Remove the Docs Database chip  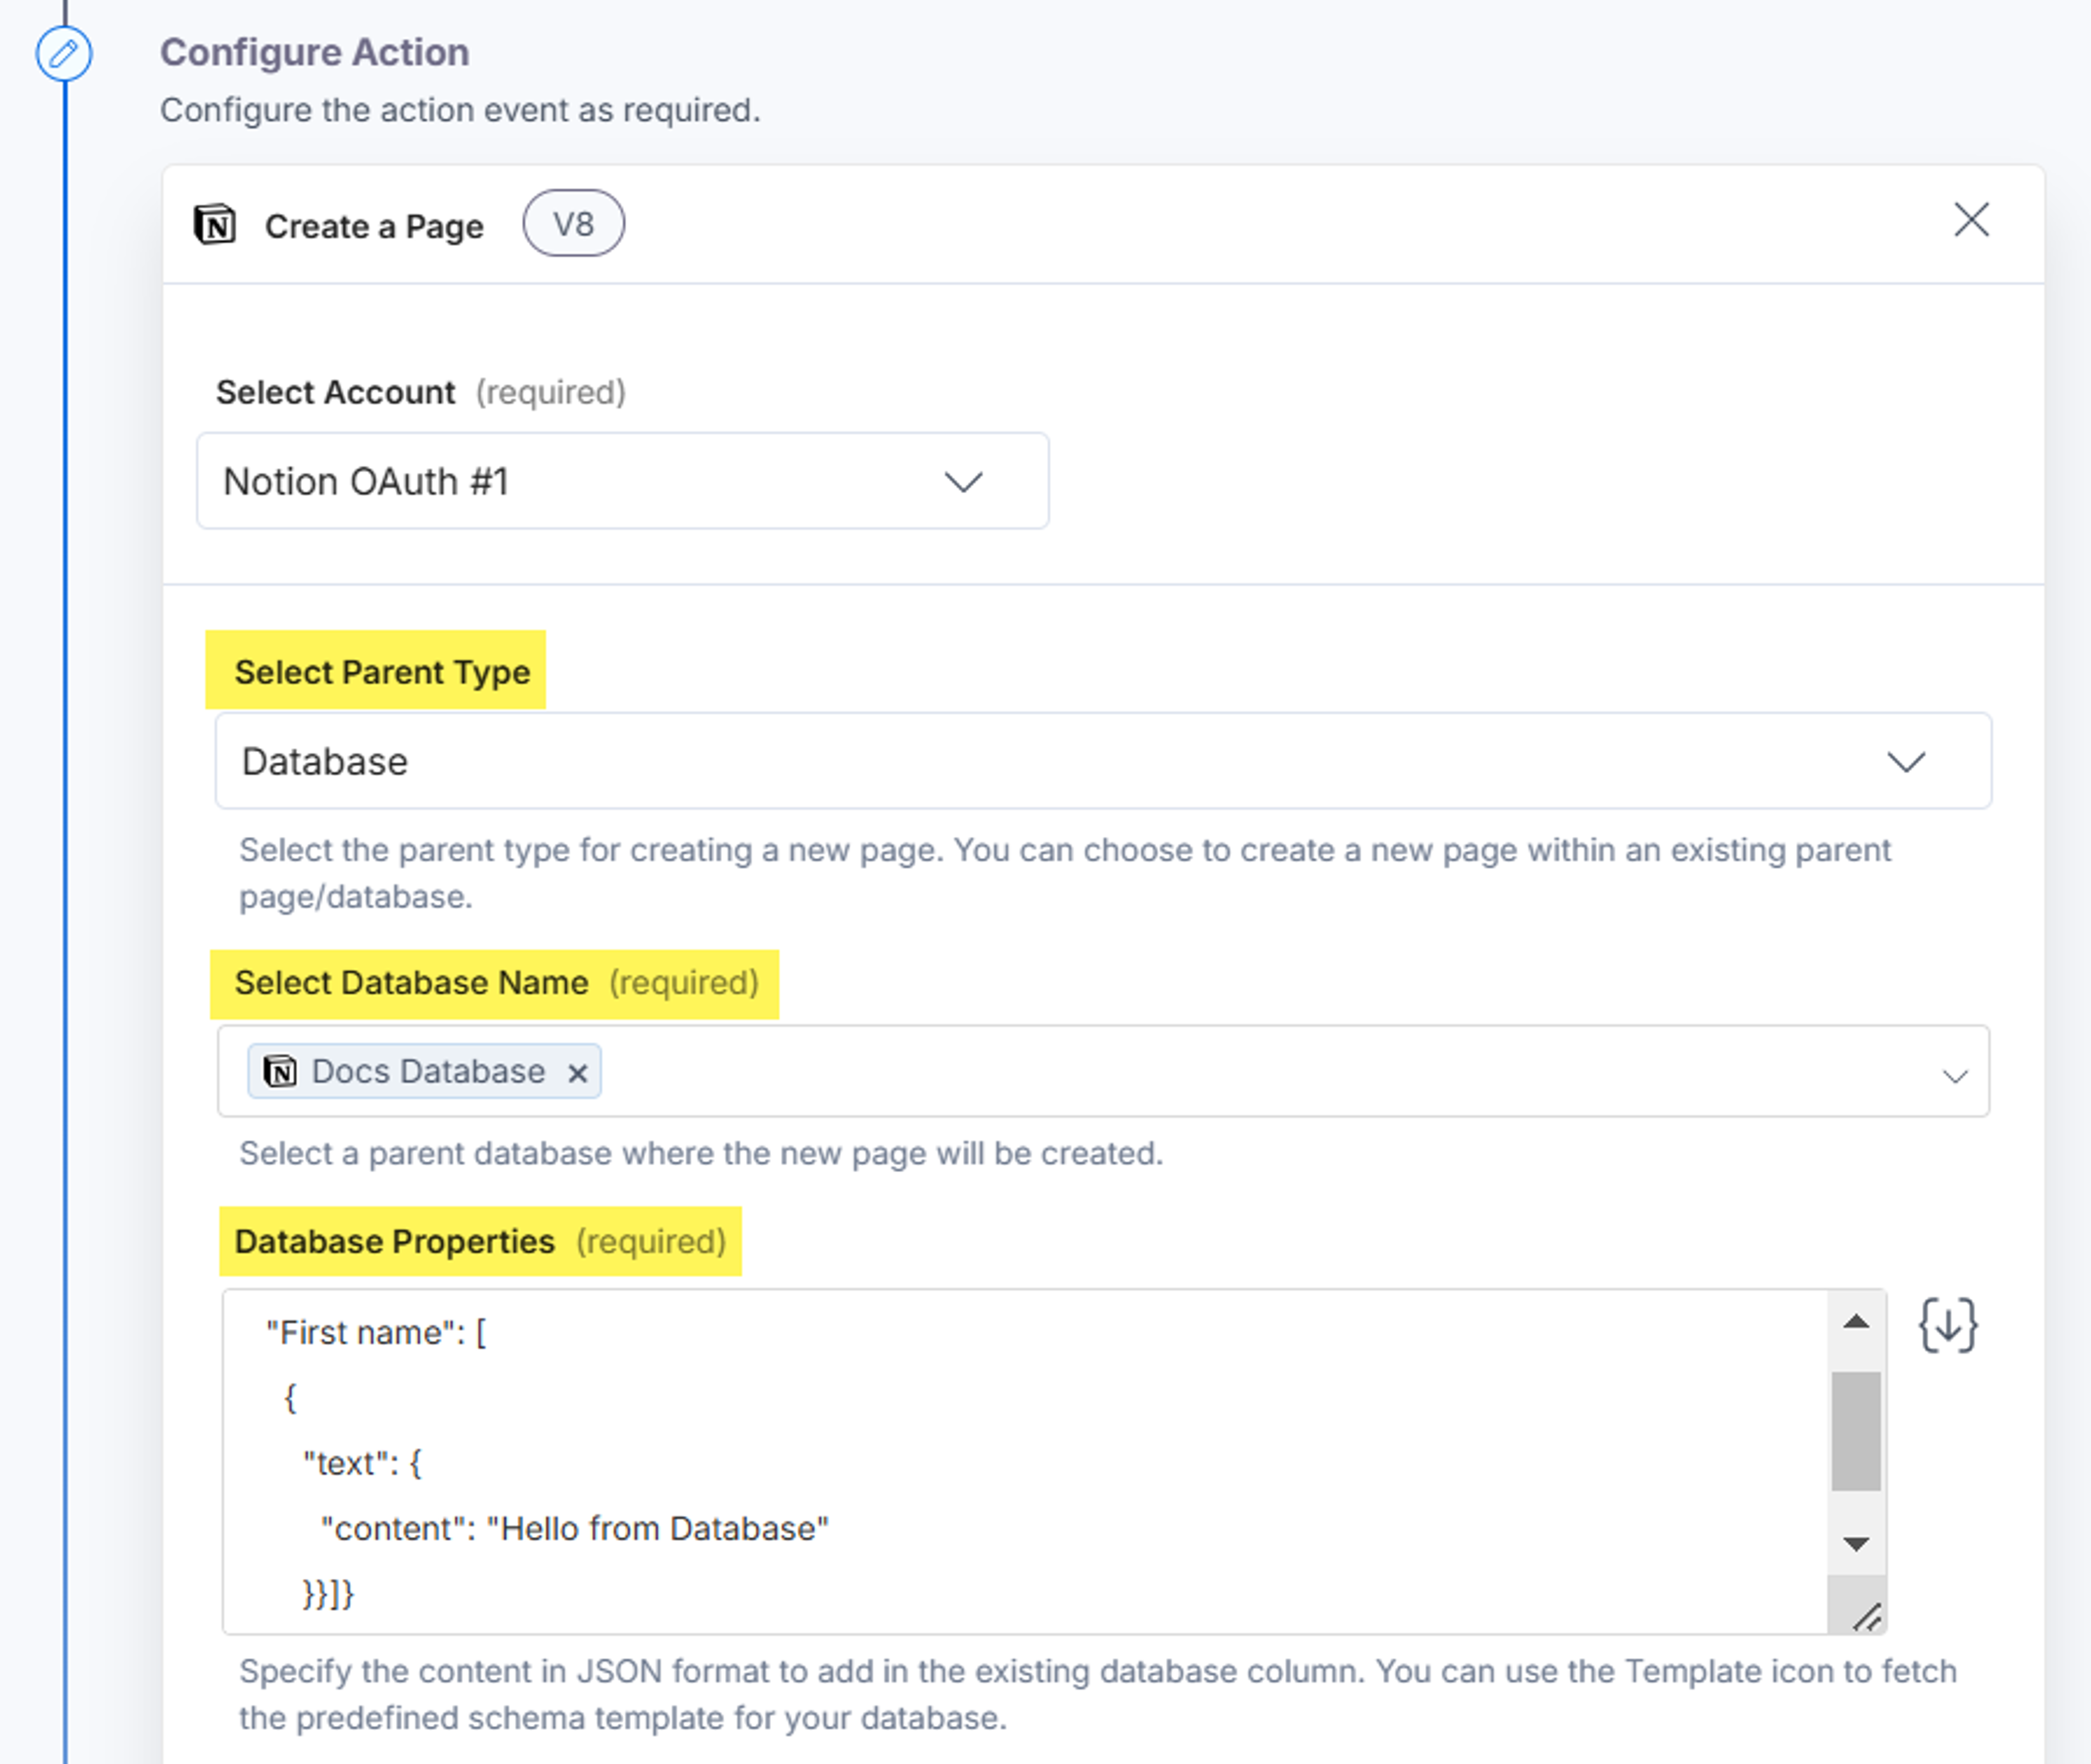(577, 1073)
